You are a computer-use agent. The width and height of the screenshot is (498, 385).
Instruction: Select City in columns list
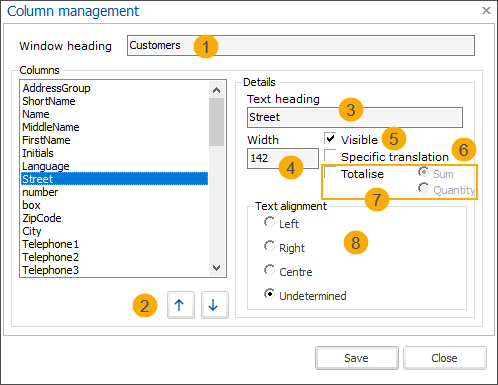[x=115, y=231]
